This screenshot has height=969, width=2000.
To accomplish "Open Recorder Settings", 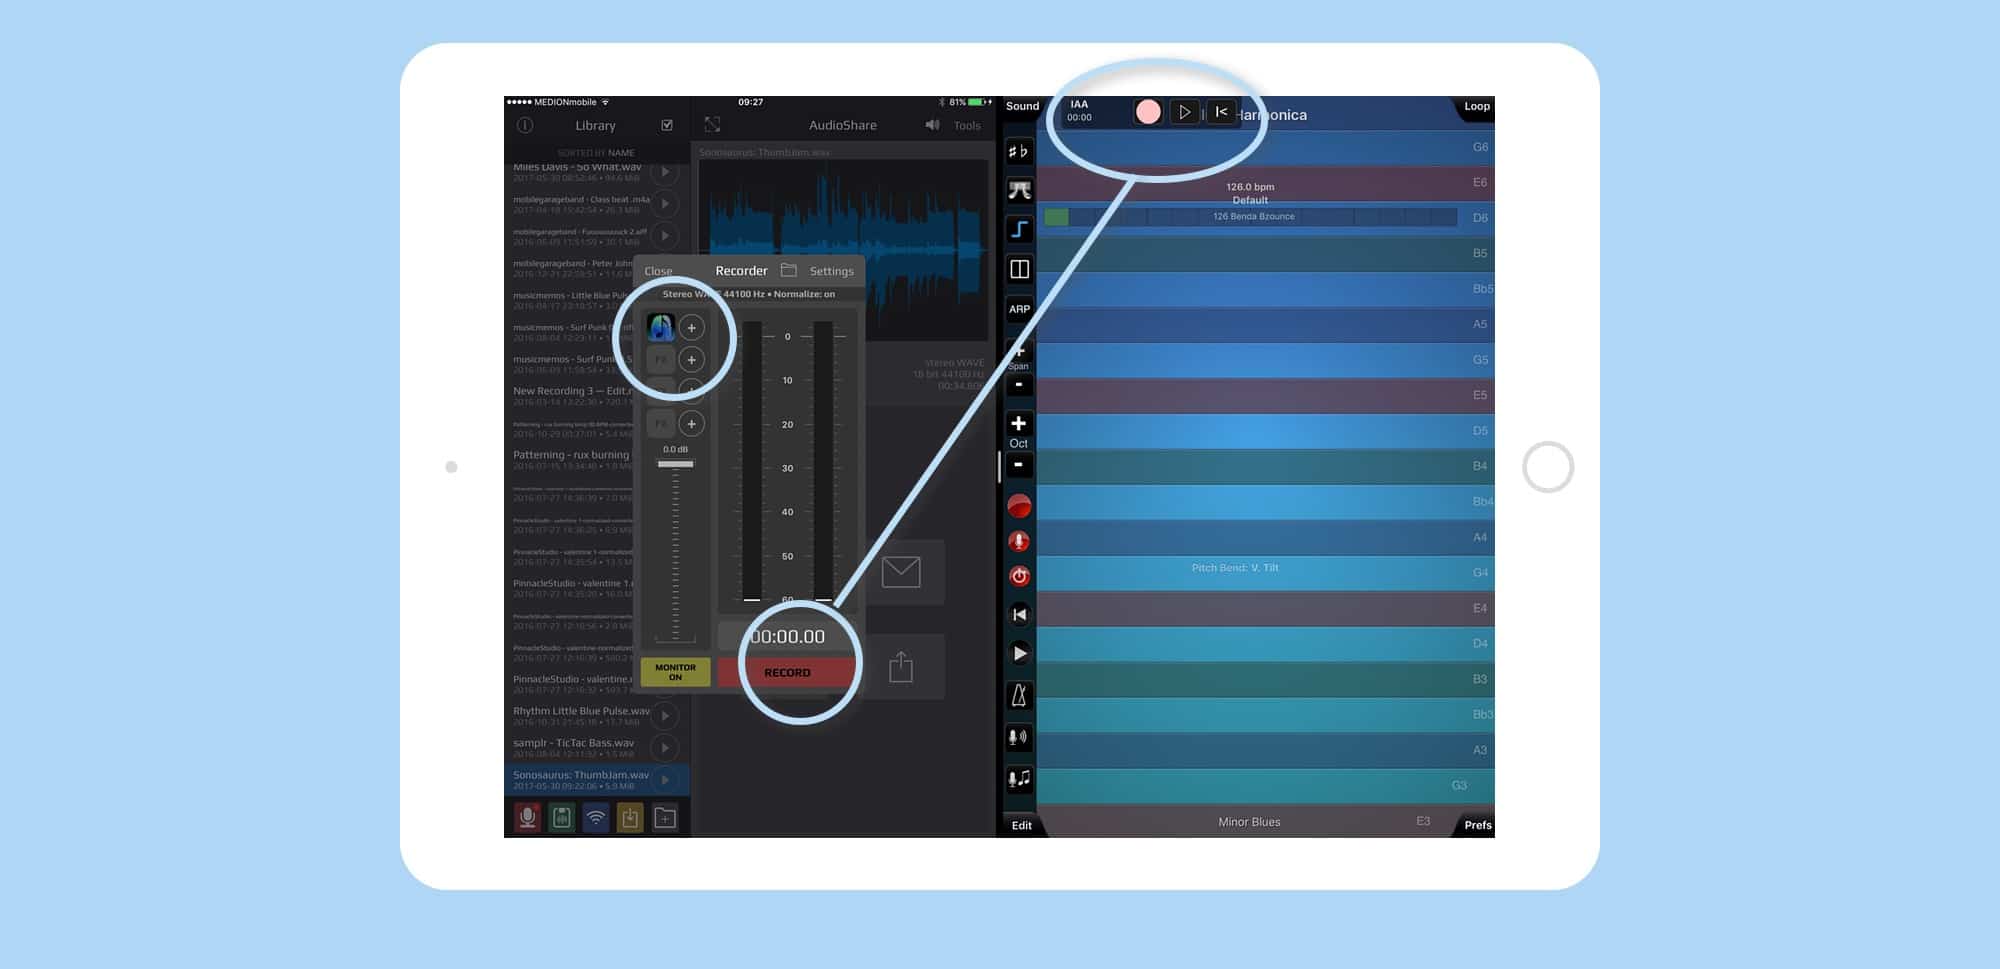I will tap(831, 271).
